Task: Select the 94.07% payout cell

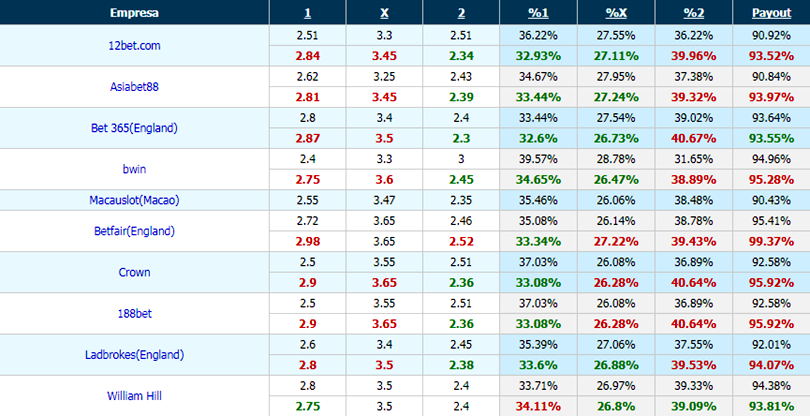Action: (x=771, y=365)
